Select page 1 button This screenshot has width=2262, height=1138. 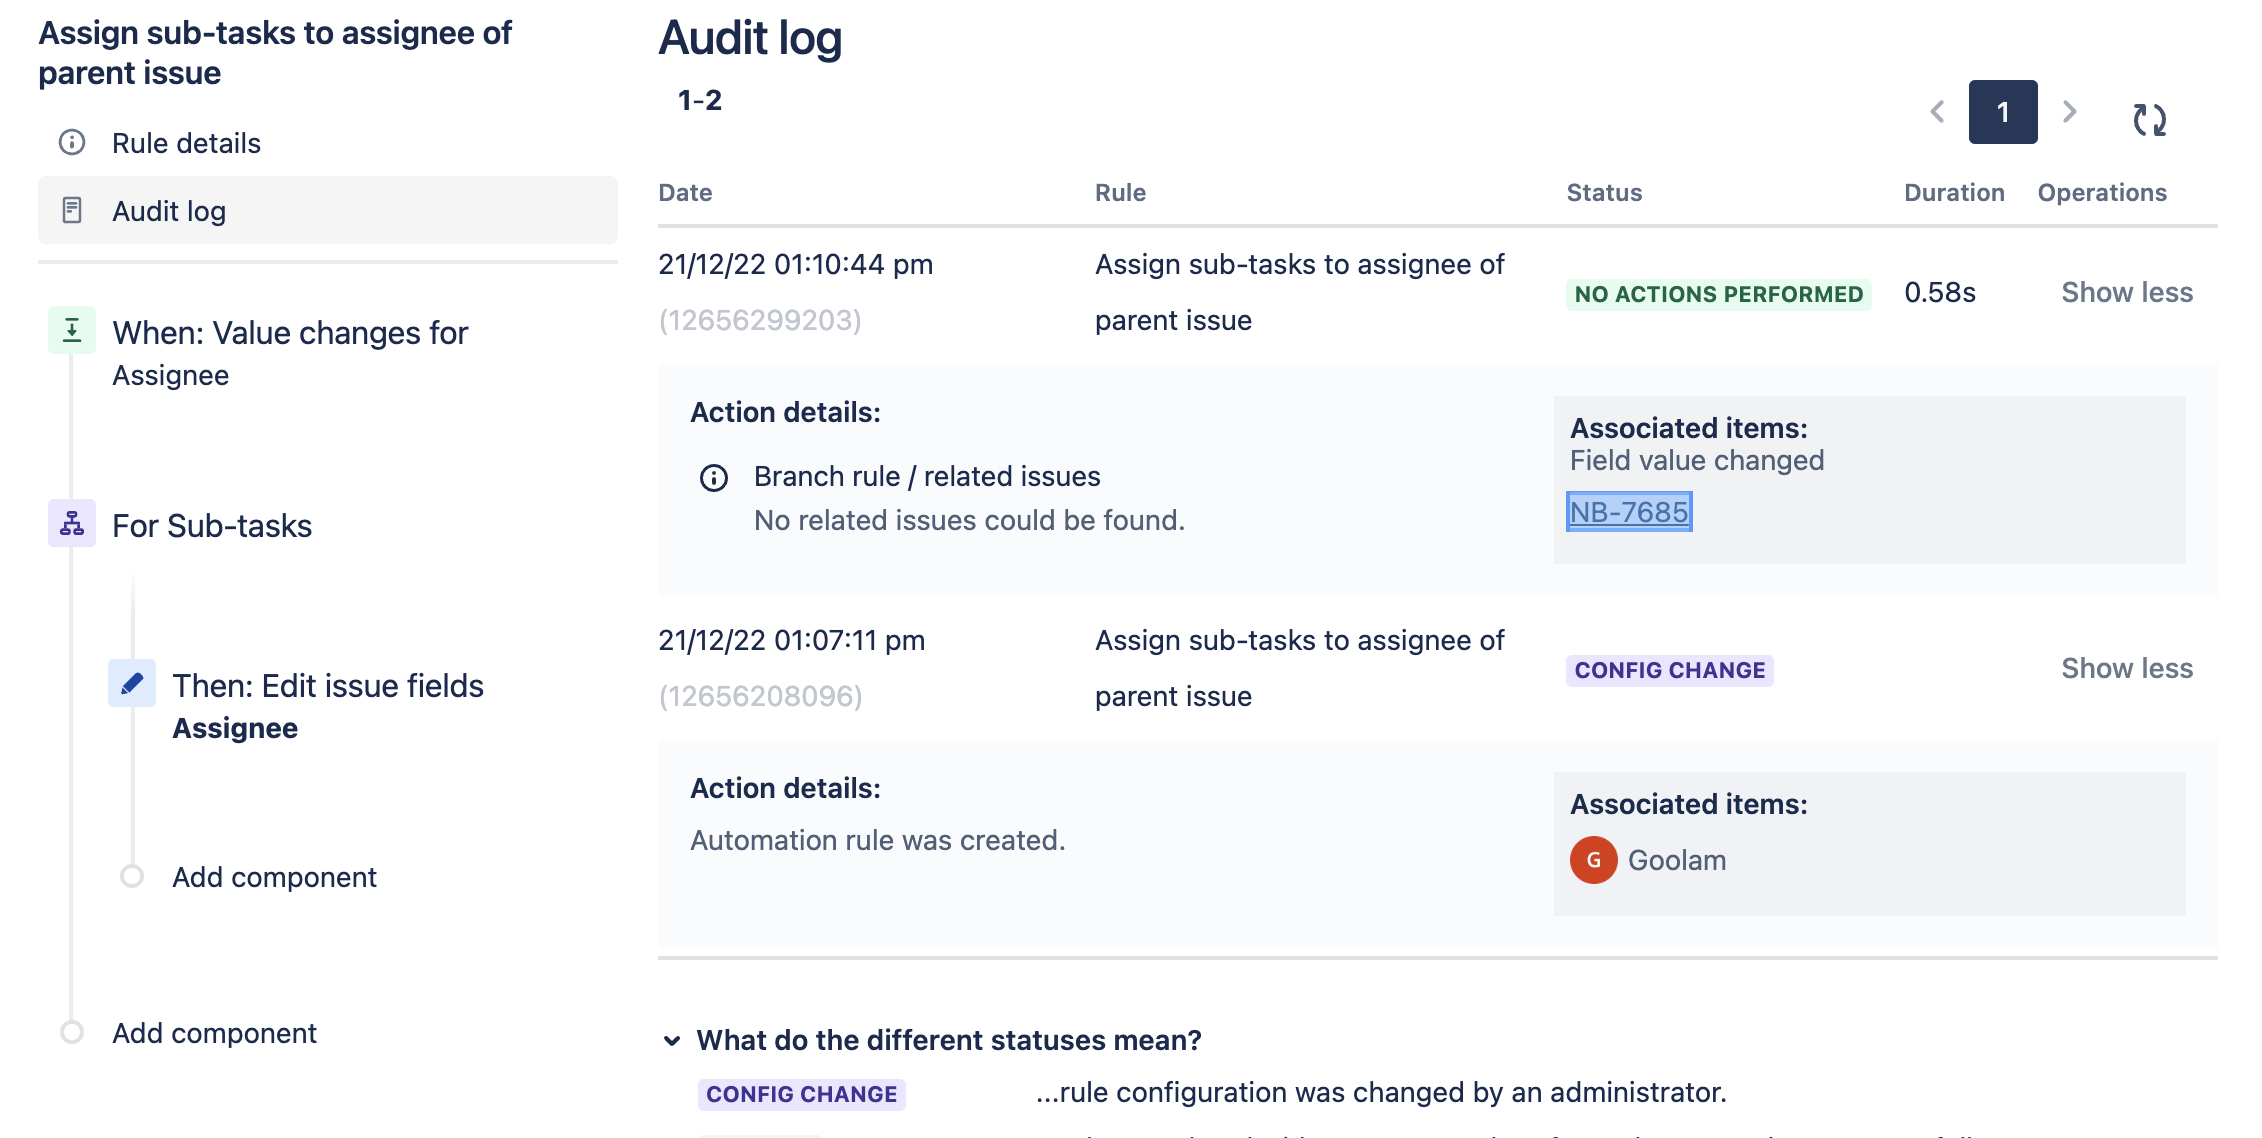pyautogui.click(x=2002, y=112)
